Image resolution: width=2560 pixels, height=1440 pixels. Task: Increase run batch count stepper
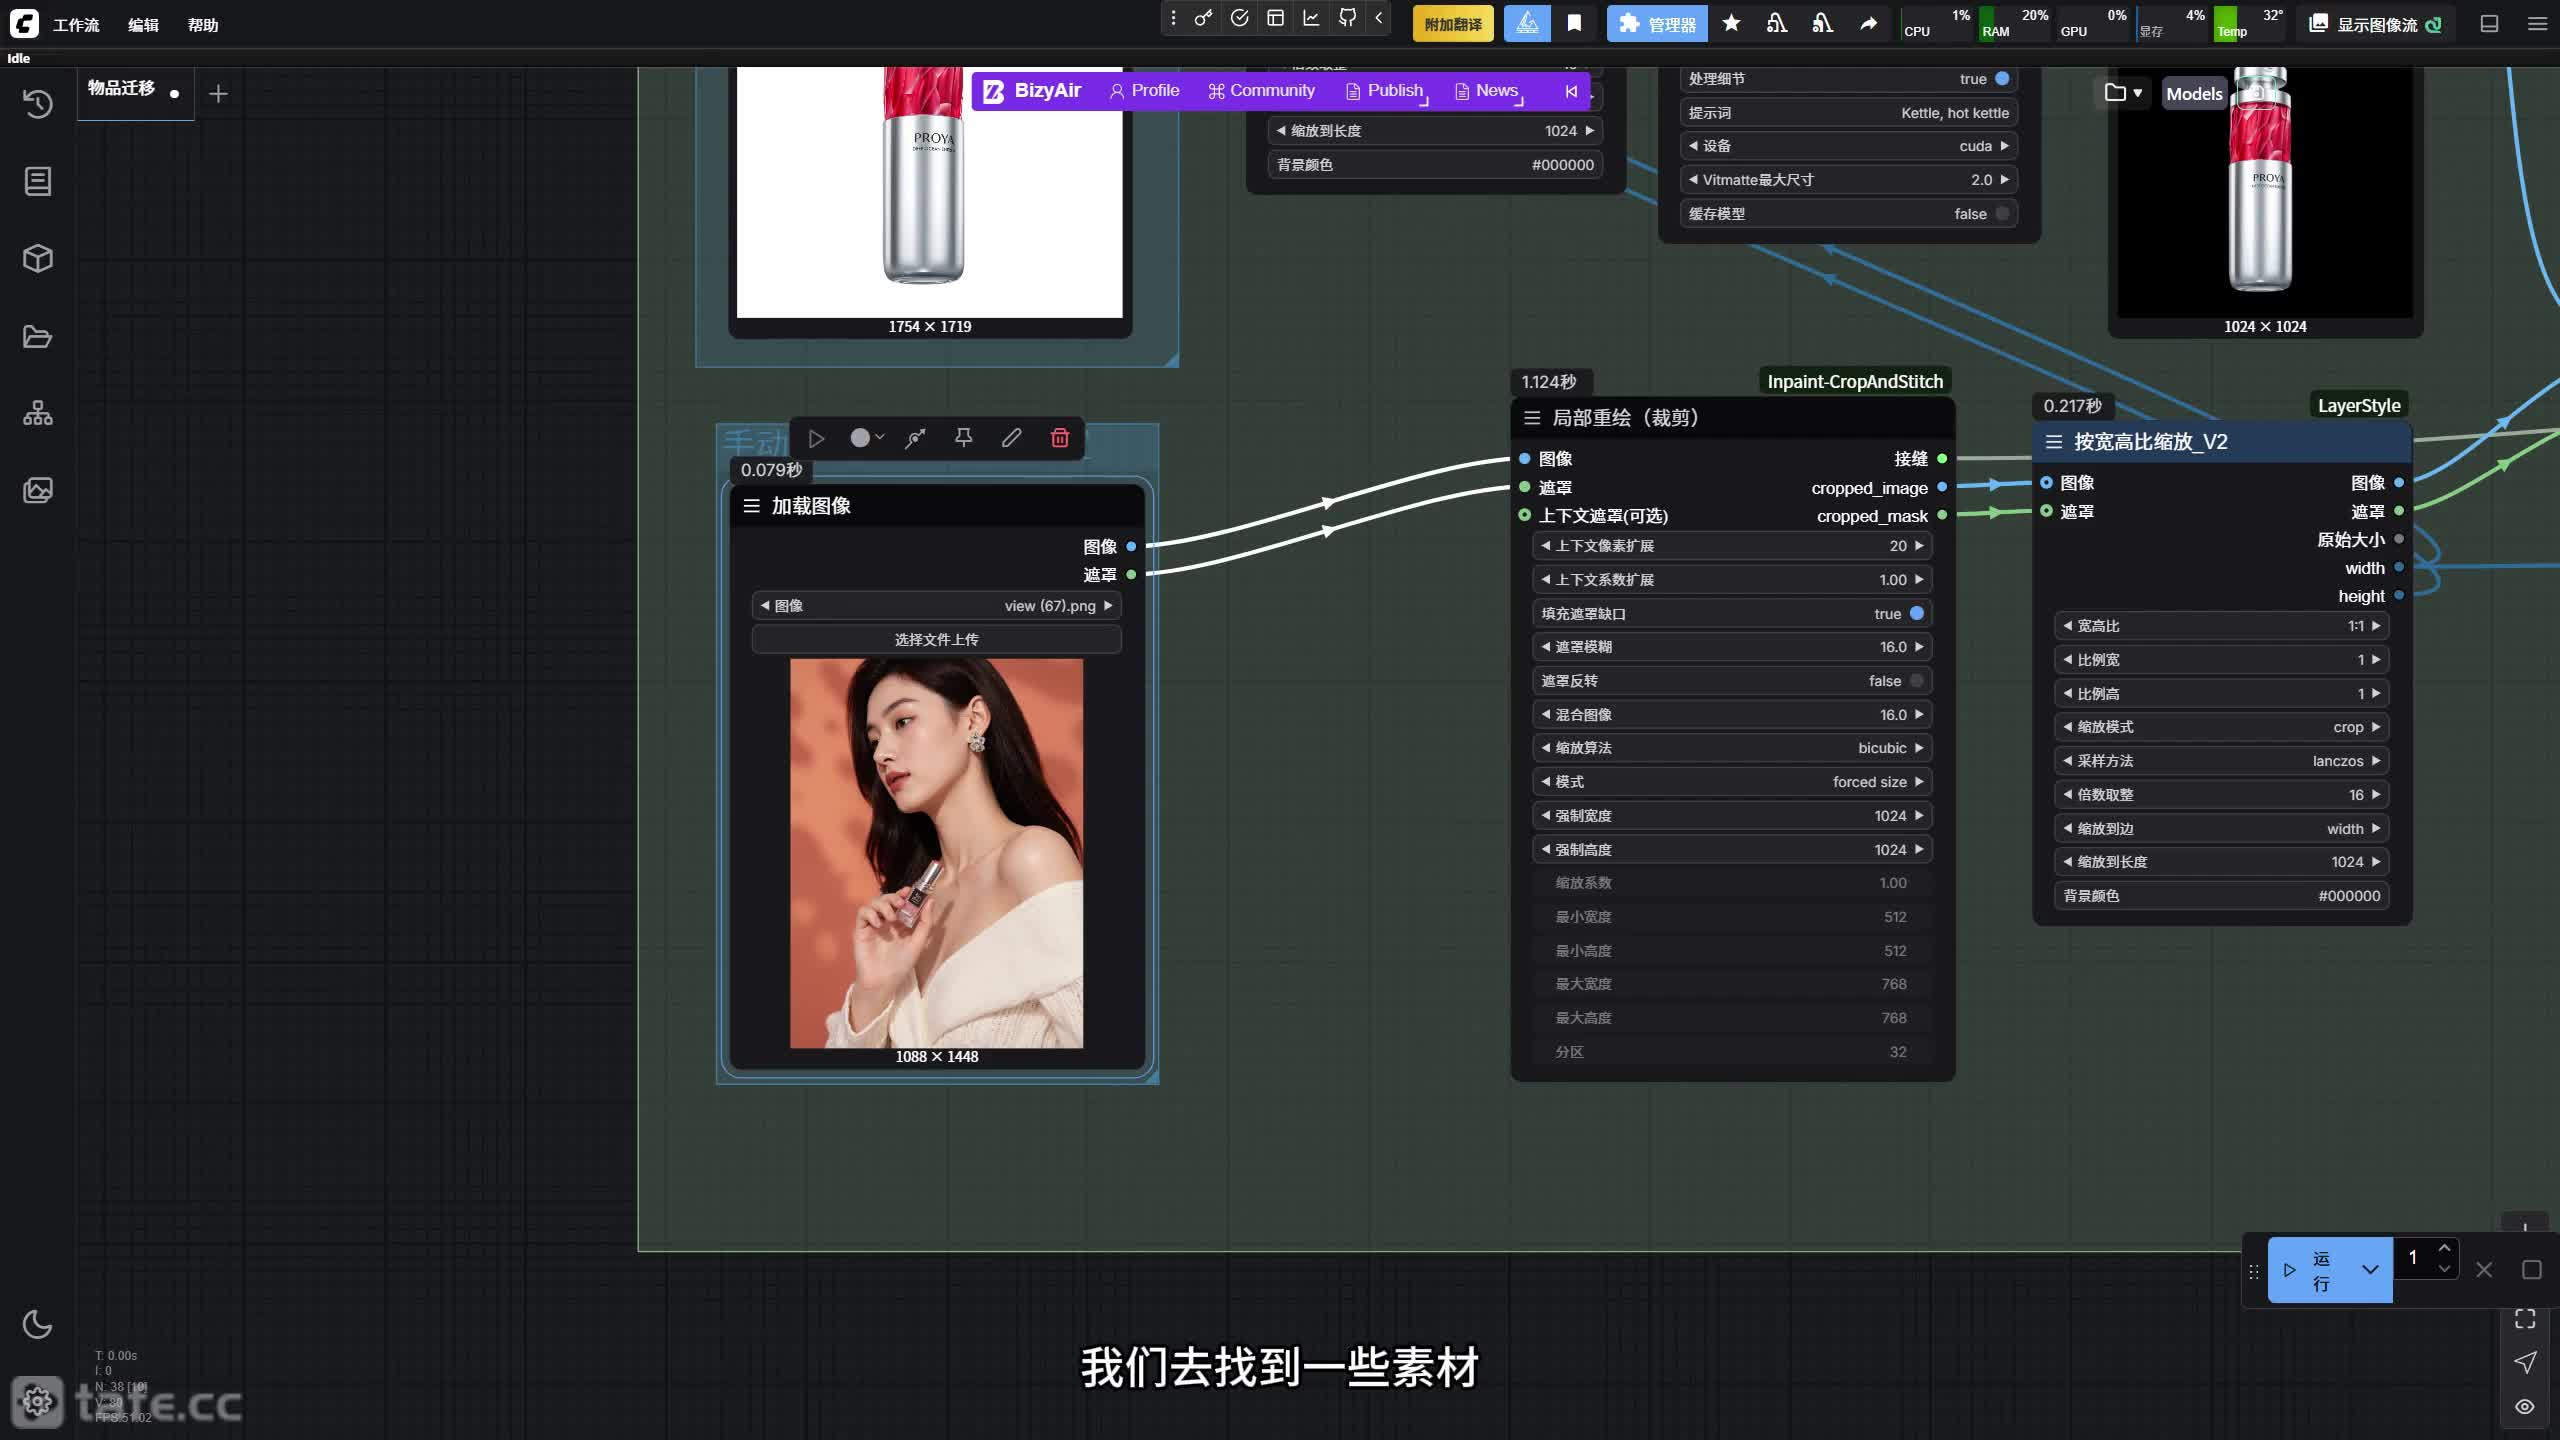[2444, 1248]
